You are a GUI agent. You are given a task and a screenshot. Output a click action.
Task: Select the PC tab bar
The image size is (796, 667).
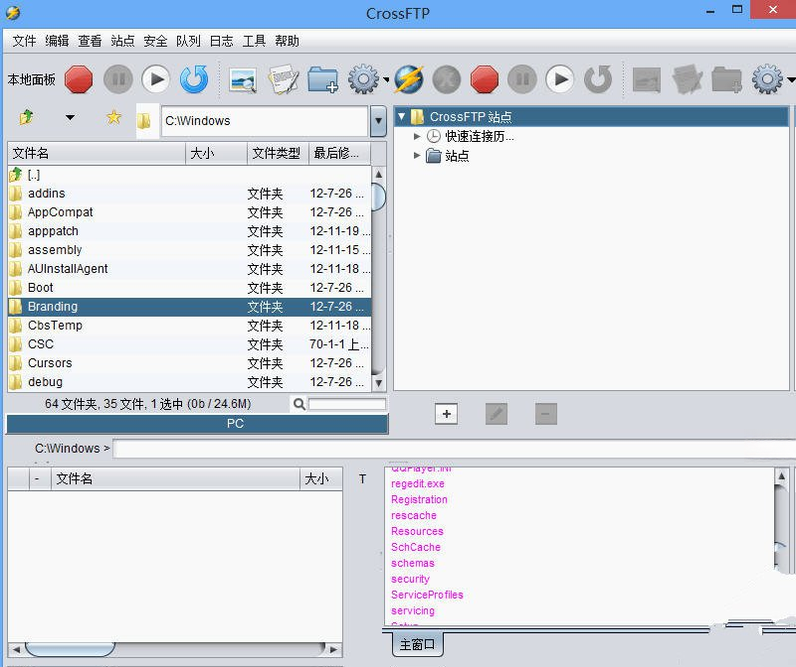(197, 424)
